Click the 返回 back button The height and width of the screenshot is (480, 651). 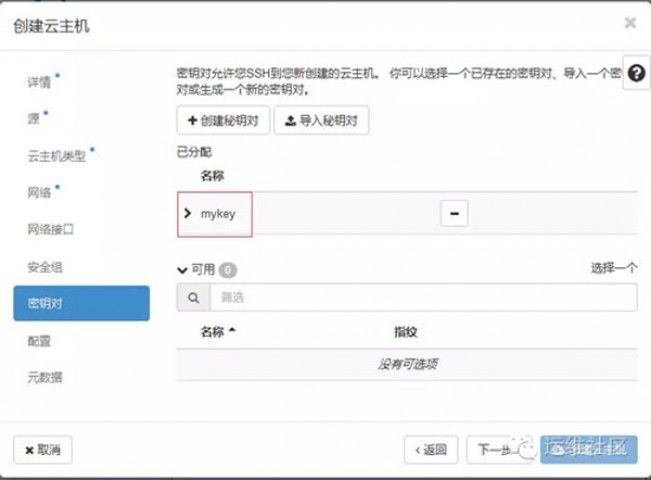tap(431, 450)
